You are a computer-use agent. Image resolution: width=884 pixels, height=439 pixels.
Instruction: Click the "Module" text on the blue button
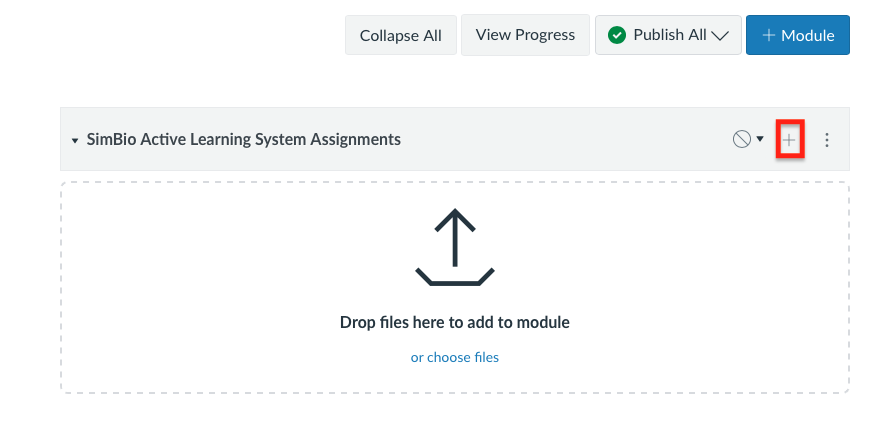[808, 35]
